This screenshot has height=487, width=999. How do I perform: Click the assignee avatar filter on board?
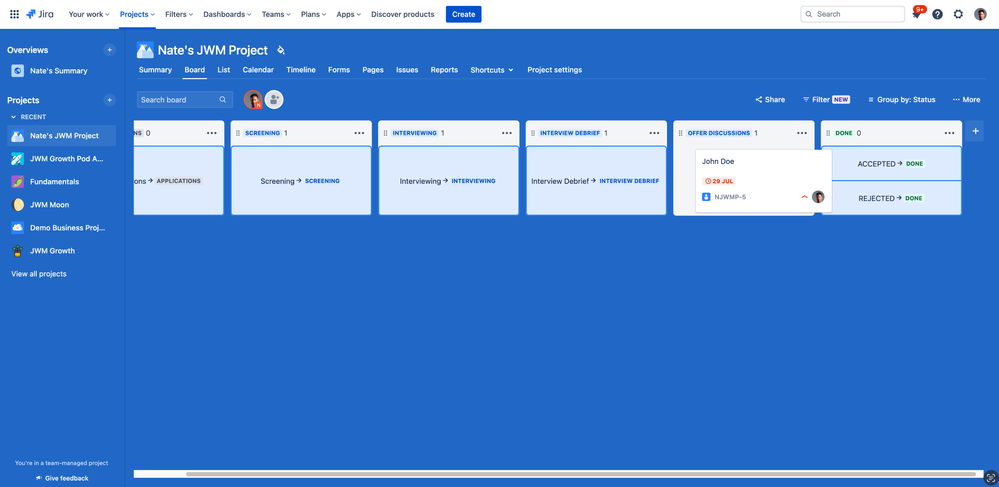[253, 99]
